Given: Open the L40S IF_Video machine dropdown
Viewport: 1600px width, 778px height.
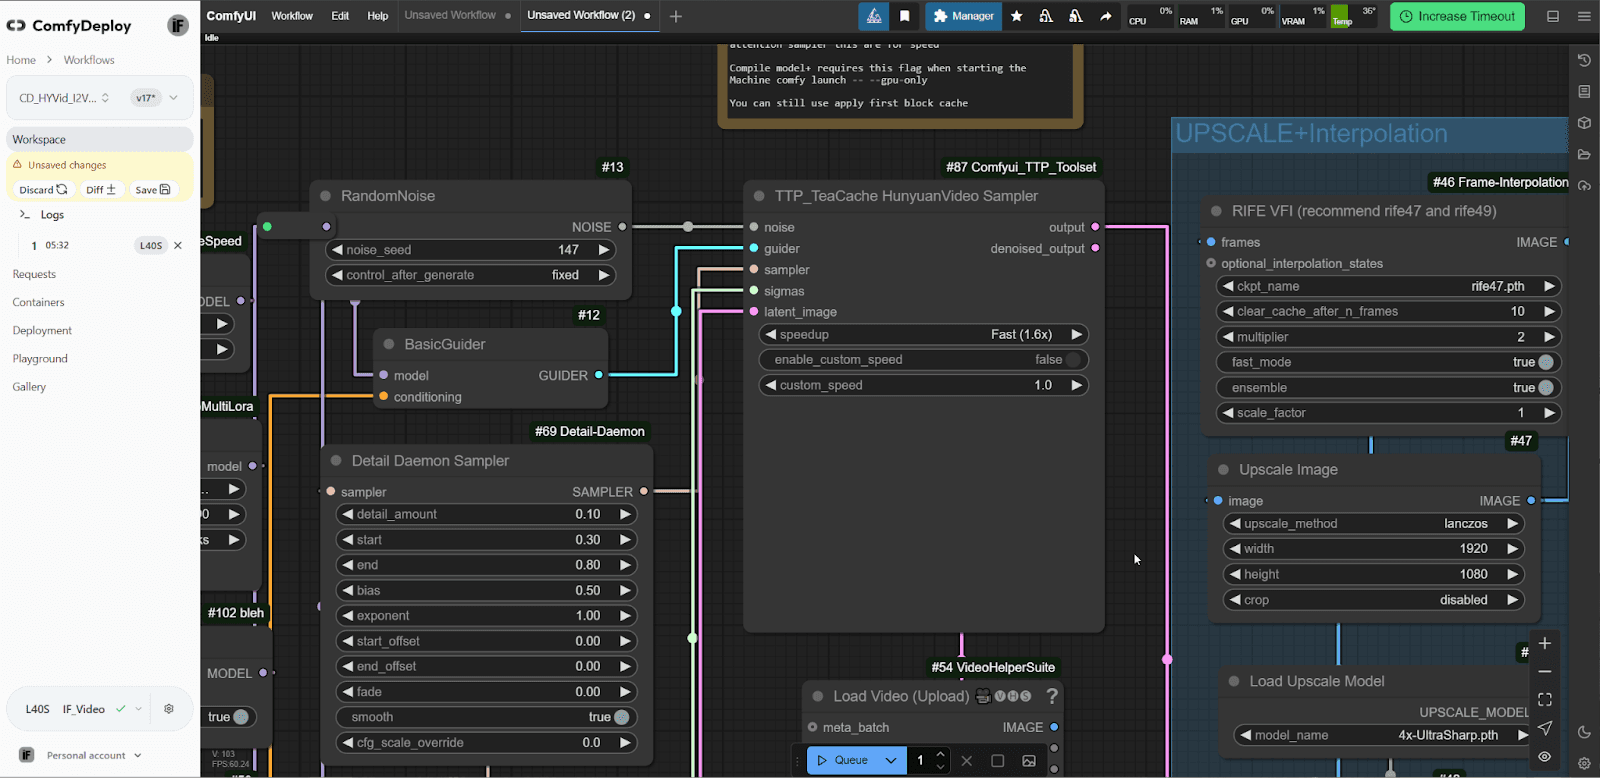Looking at the screenshot, I should (x=138, y=709).
